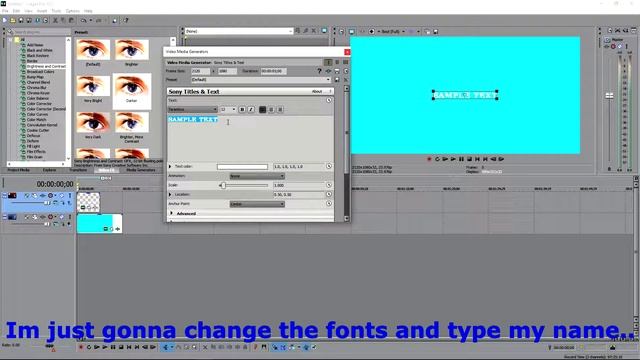Click the search magnifier icon in plug-in panel

tap(10, 31)
